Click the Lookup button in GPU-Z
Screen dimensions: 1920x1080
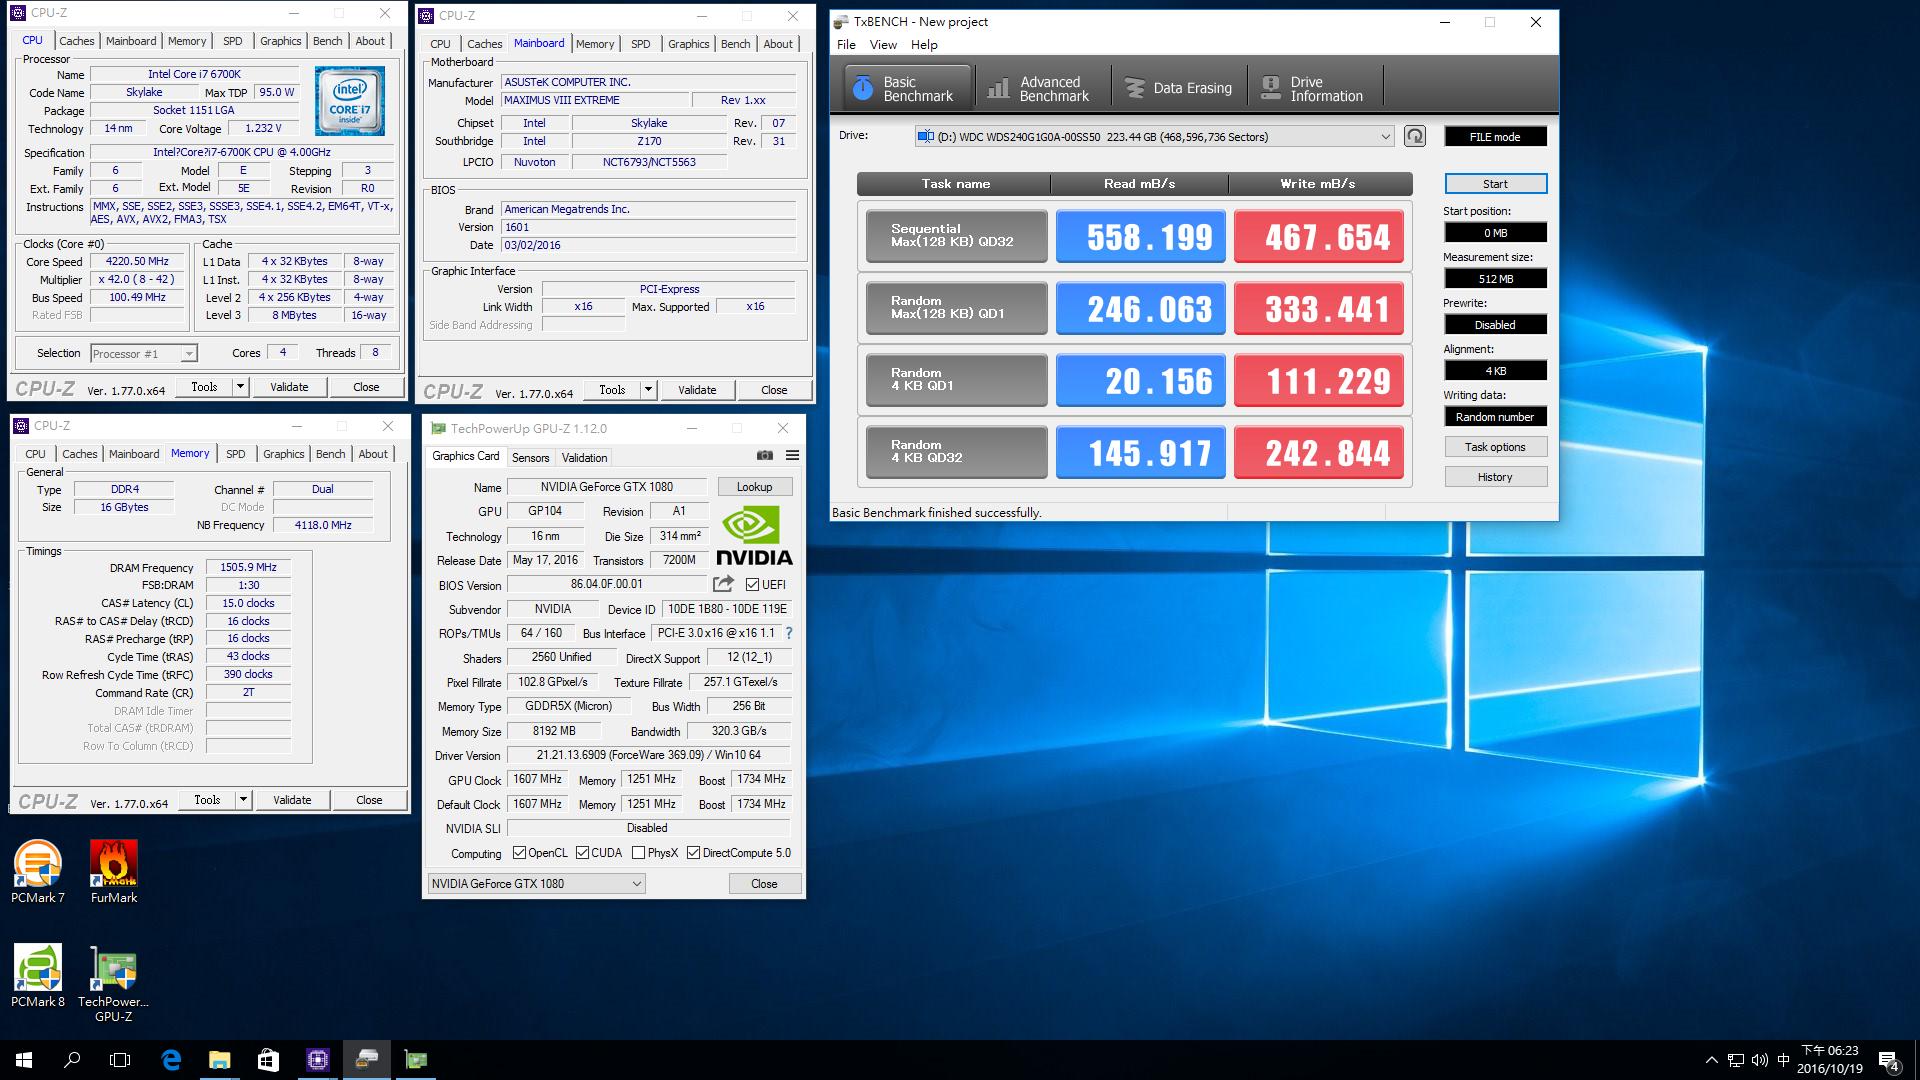click(754, 487)
